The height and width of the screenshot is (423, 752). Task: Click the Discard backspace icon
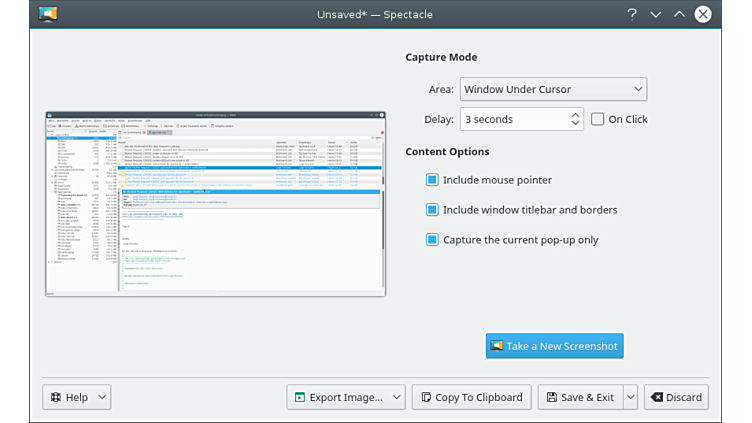[x=656, y=397]
